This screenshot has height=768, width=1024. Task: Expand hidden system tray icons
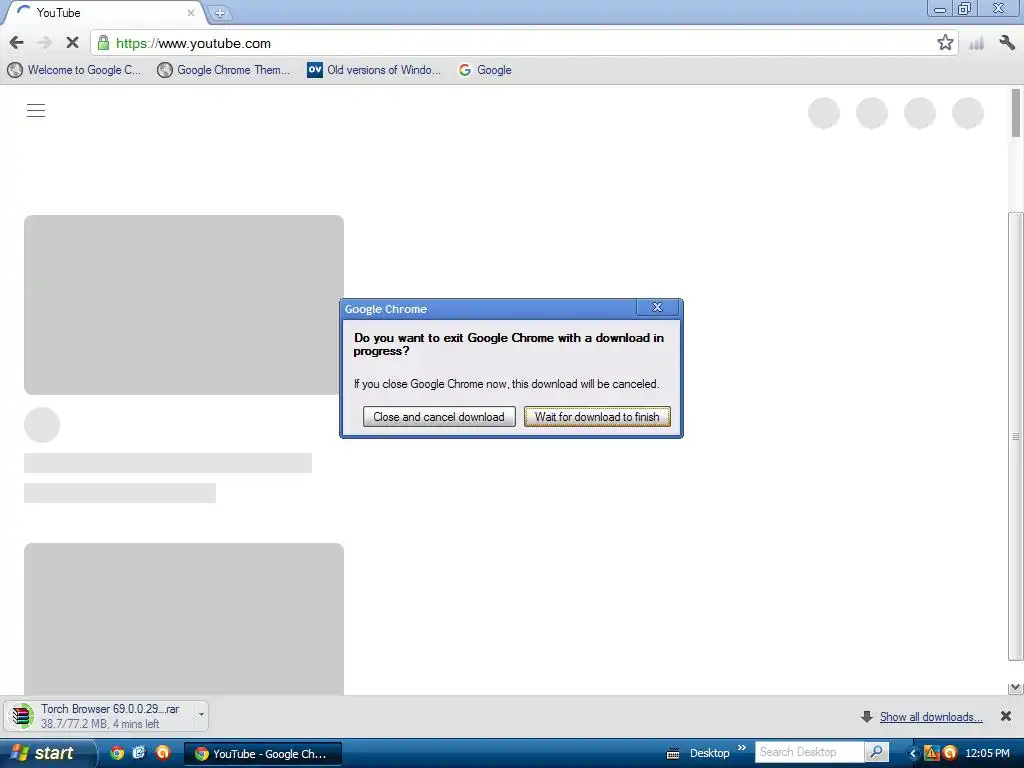[913, 754]
